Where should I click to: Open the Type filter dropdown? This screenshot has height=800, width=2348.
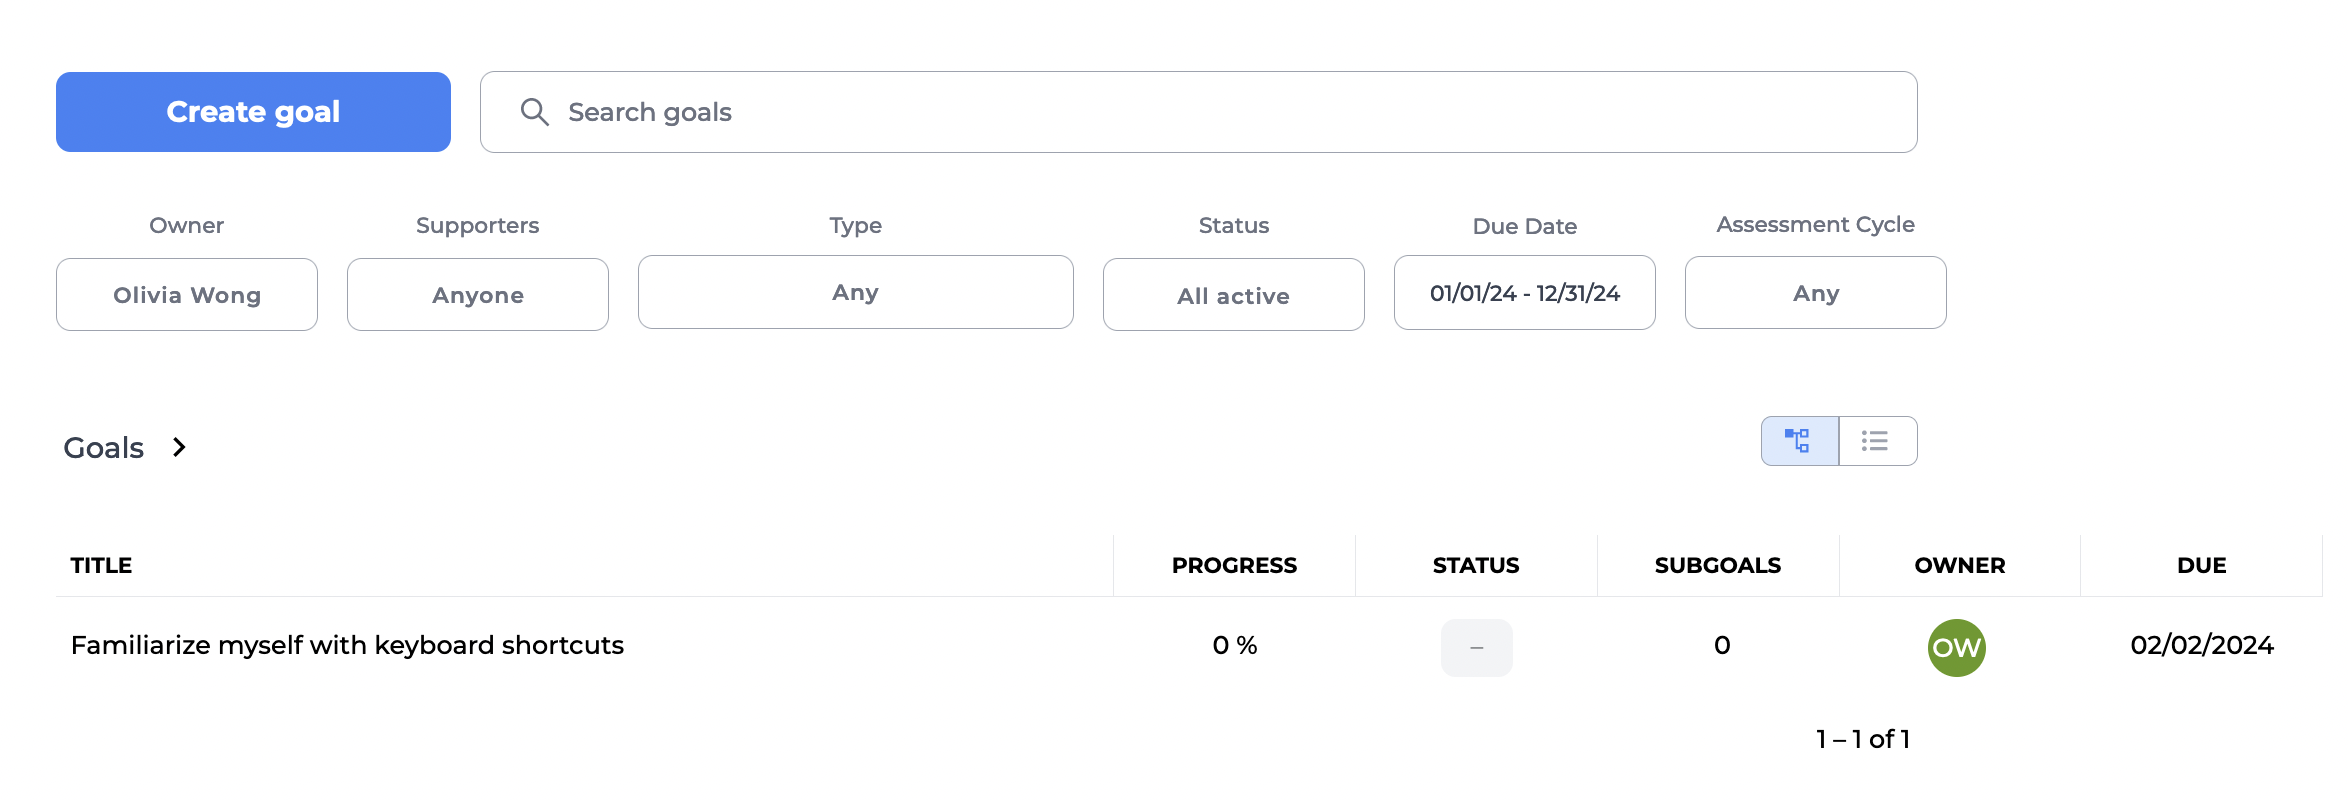[x=855, y=293]
